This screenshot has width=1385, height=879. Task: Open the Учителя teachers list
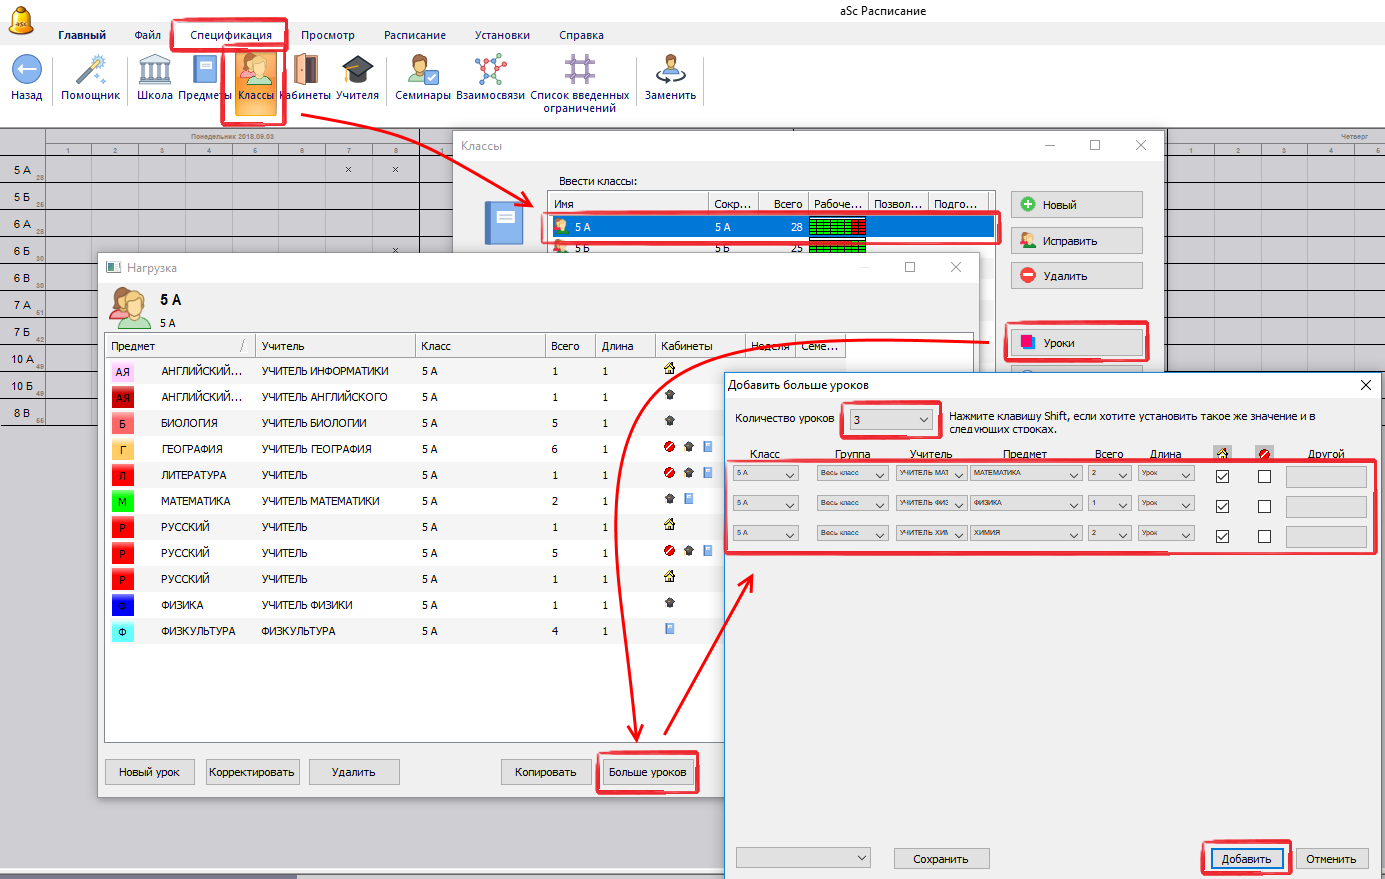click(357, 71)
